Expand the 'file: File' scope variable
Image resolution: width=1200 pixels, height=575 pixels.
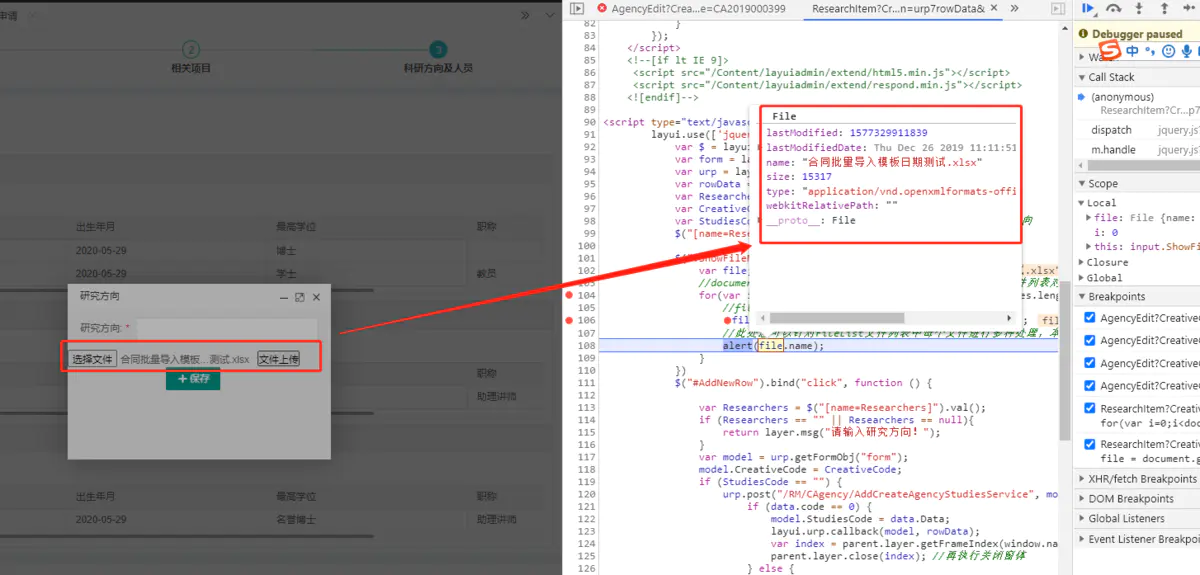(x=1089, y=217)
